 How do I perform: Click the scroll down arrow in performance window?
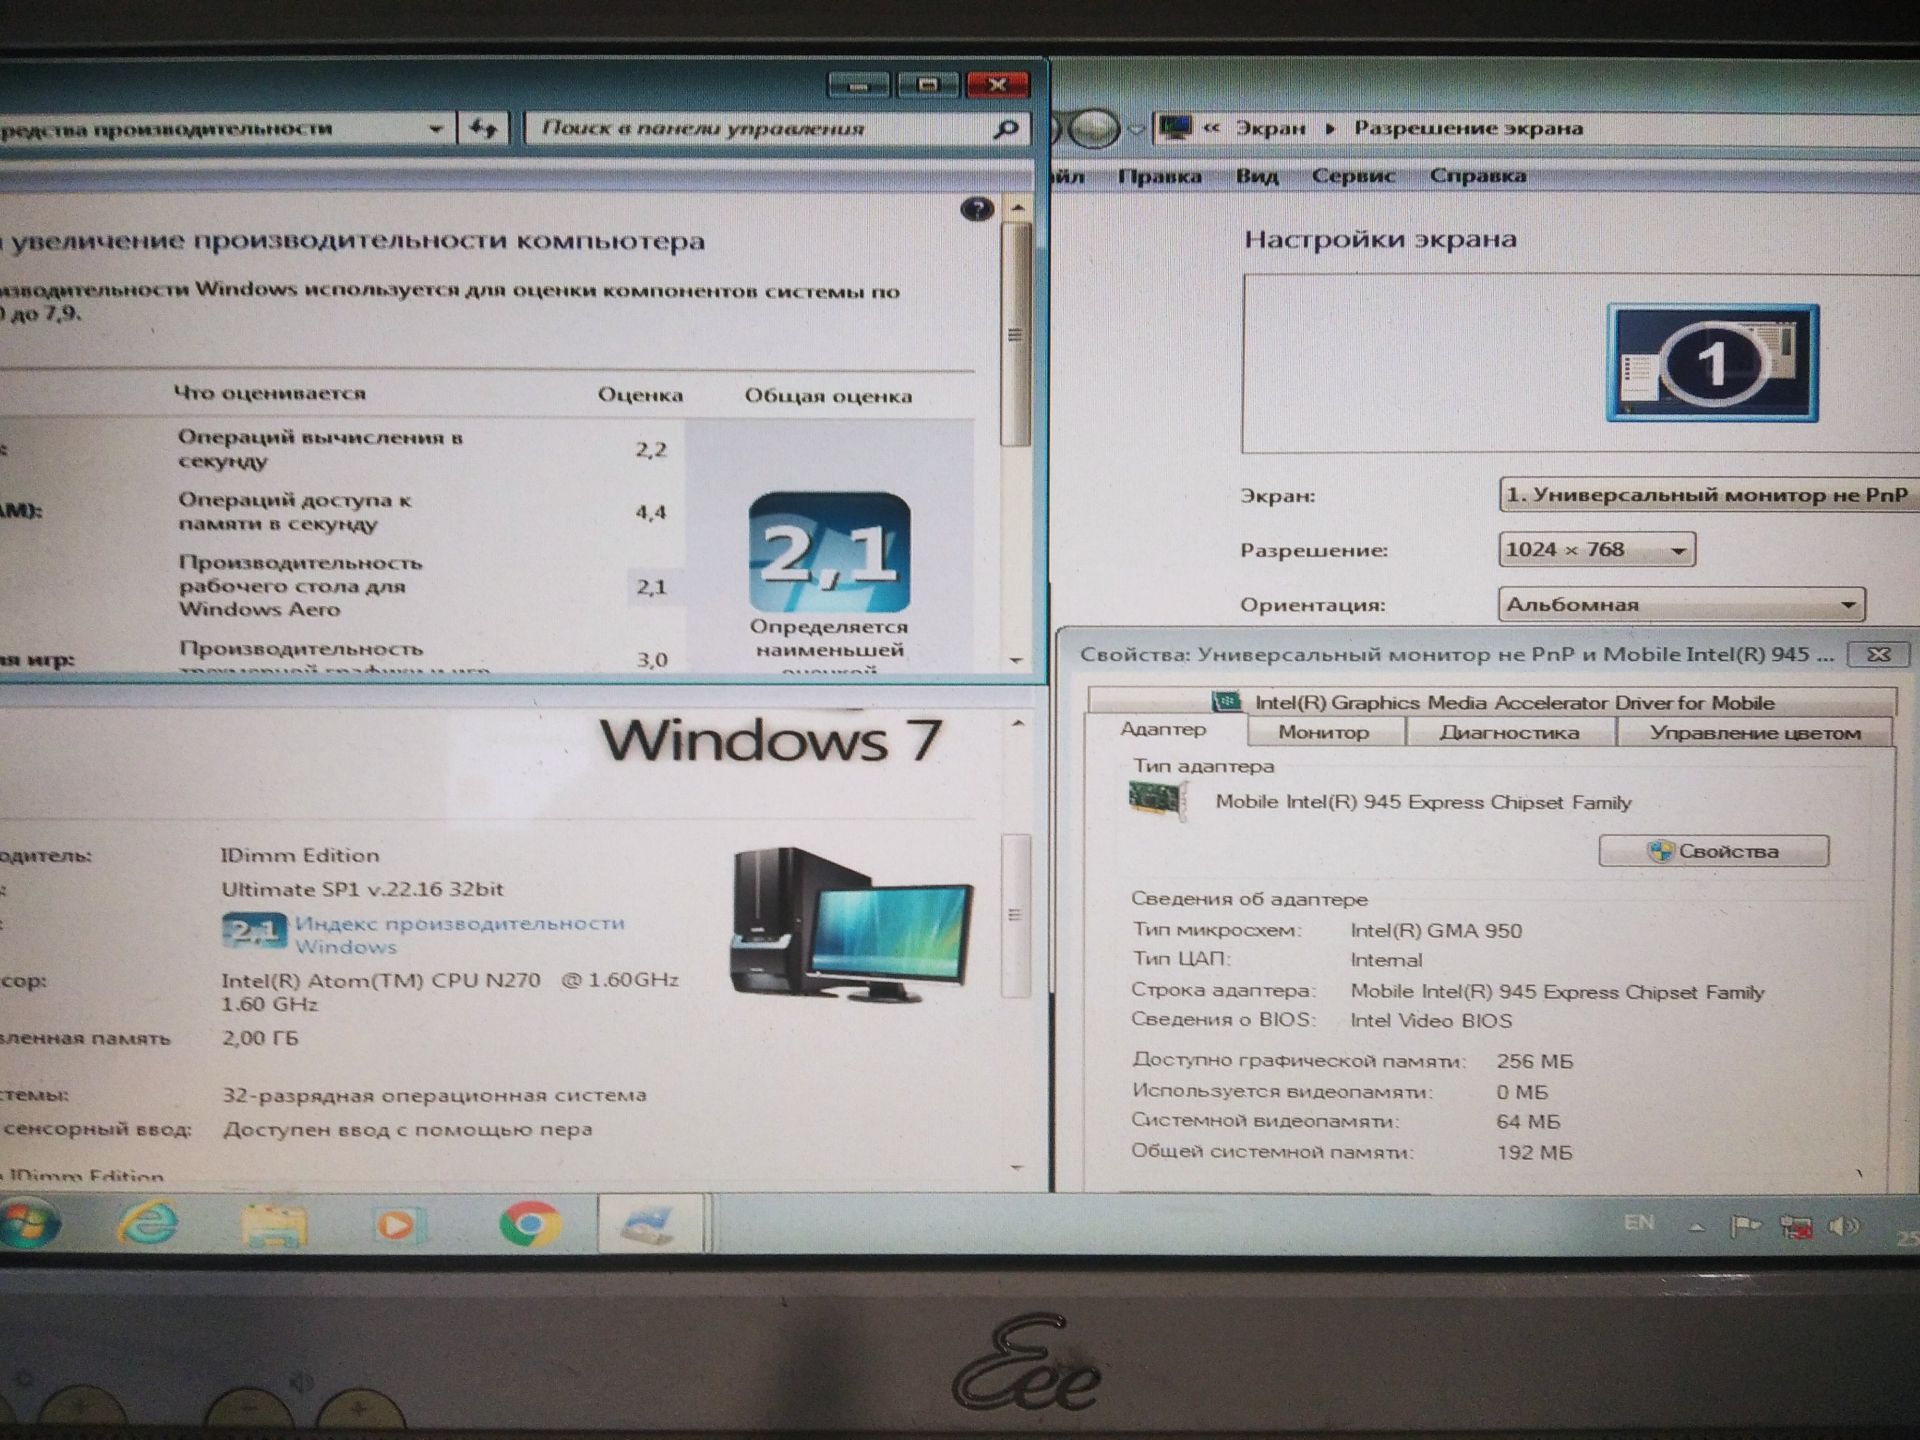click(1016, 660)
